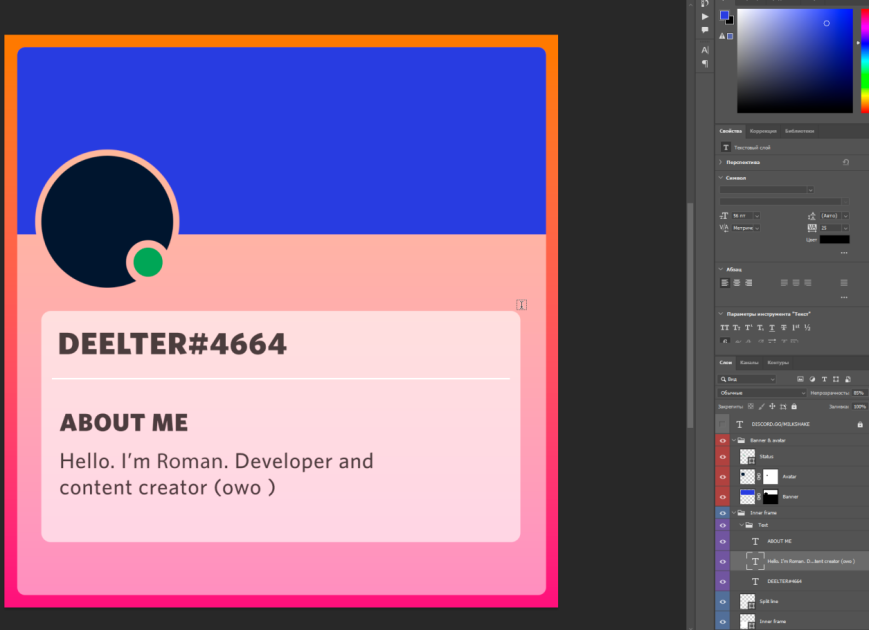Toggle fractions ½ text option
The width and height of the screenshot is (869, 630).
(807, 327)
